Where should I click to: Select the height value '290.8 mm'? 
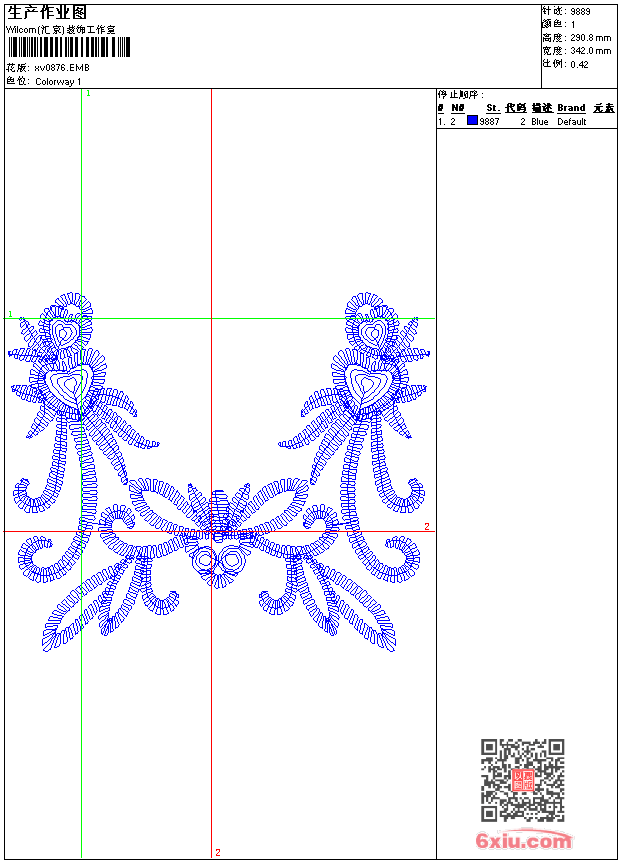click(x=590, y=38)
